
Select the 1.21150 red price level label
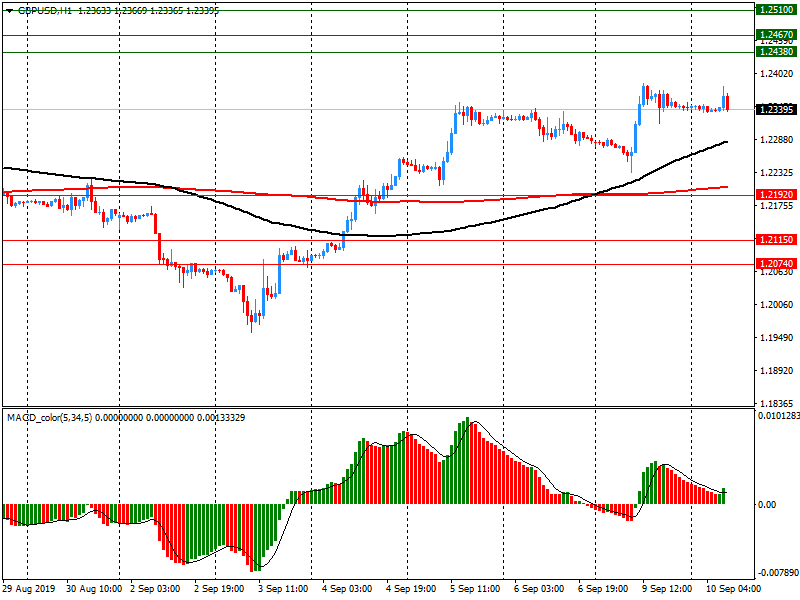(776, 239)
